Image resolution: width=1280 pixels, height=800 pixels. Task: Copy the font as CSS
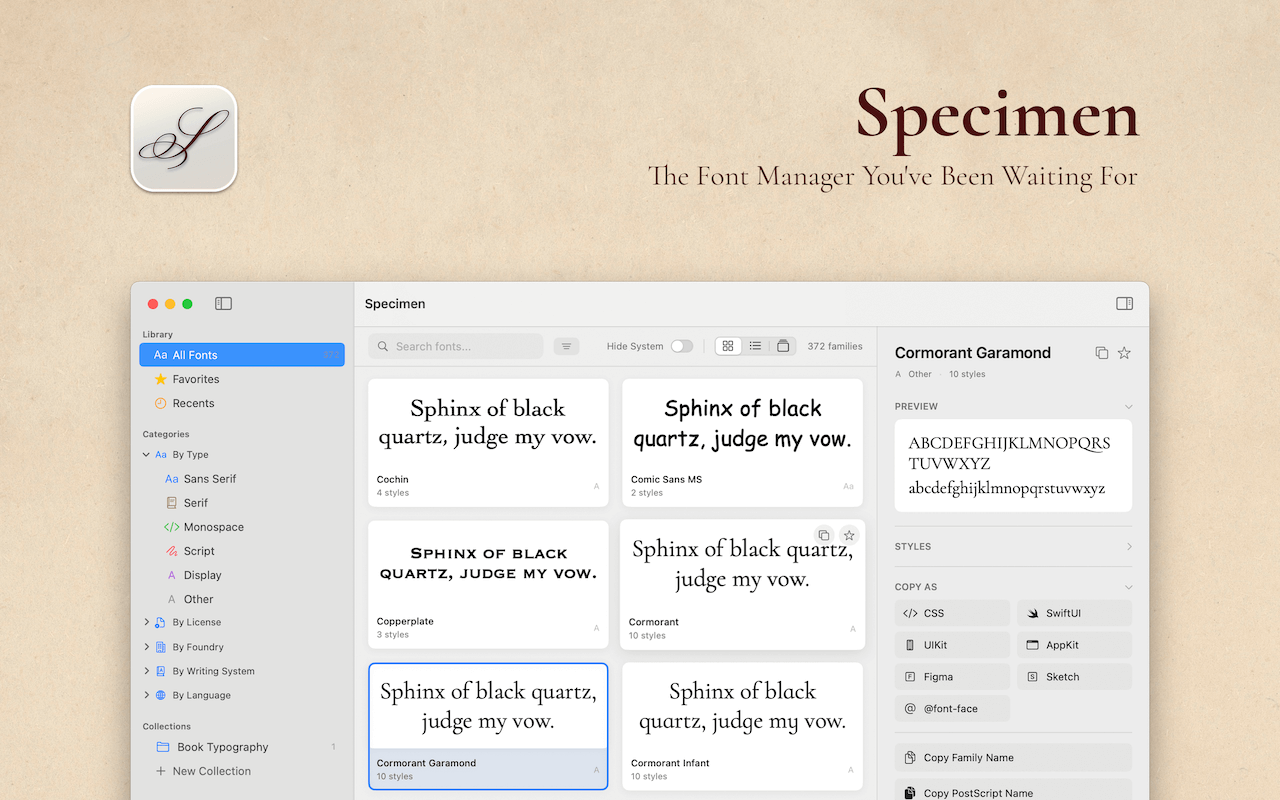click(x=951, y=612)
